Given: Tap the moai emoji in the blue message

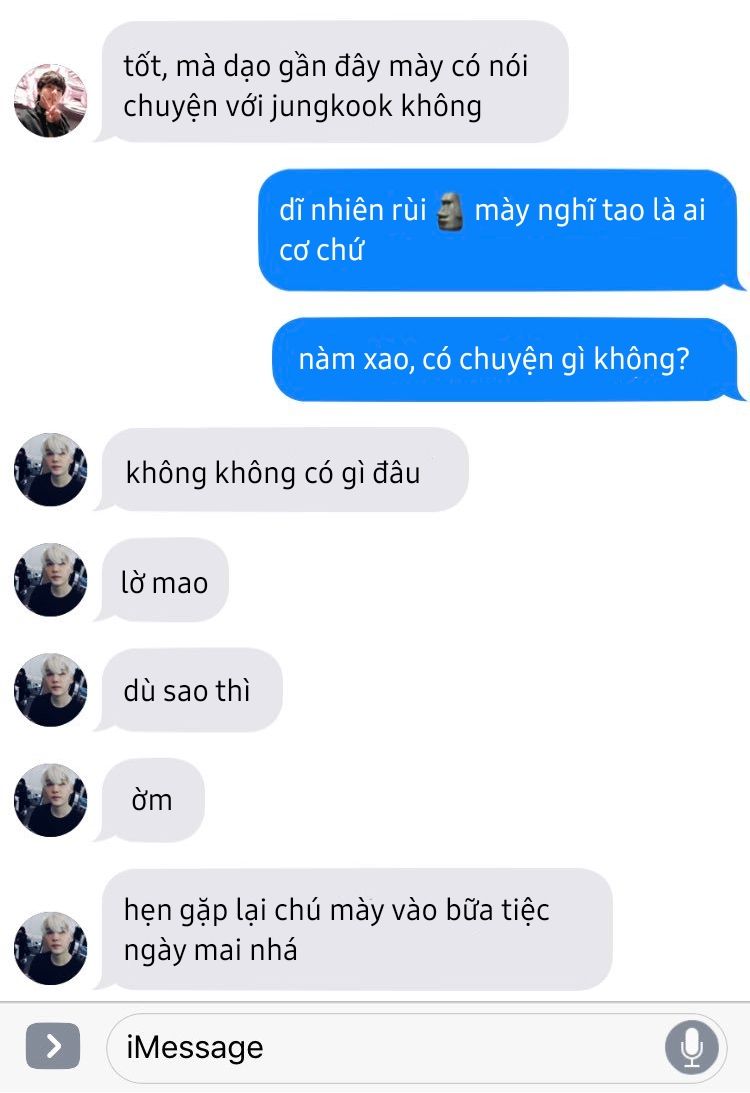Looking at the screenshot, I should (450, 211).
